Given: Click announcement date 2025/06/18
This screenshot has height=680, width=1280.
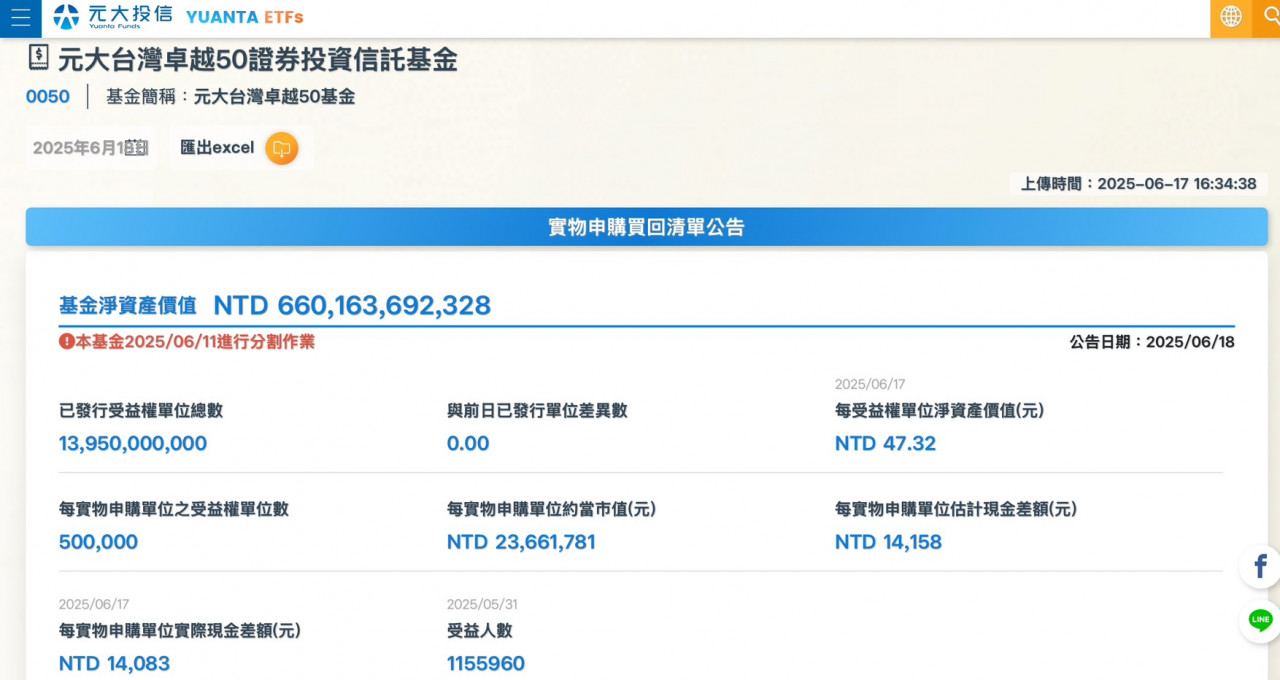Looking at the screenshot, I should tap(1190, 342).
